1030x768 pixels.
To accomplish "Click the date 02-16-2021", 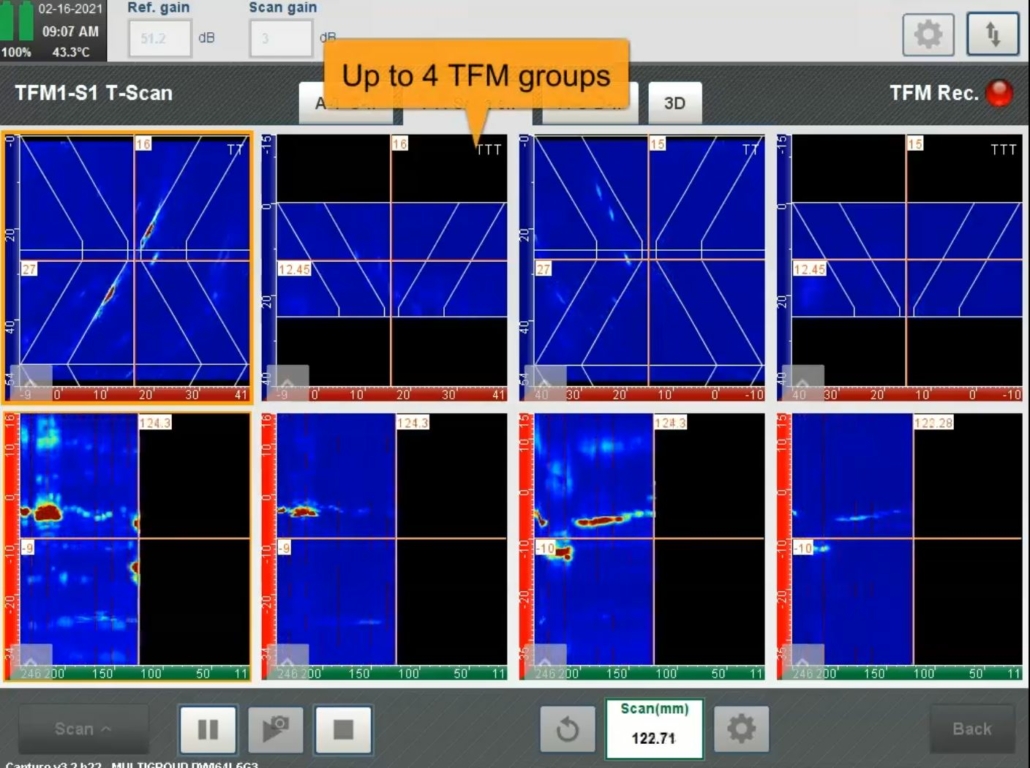I will click(x=70, y=9).
